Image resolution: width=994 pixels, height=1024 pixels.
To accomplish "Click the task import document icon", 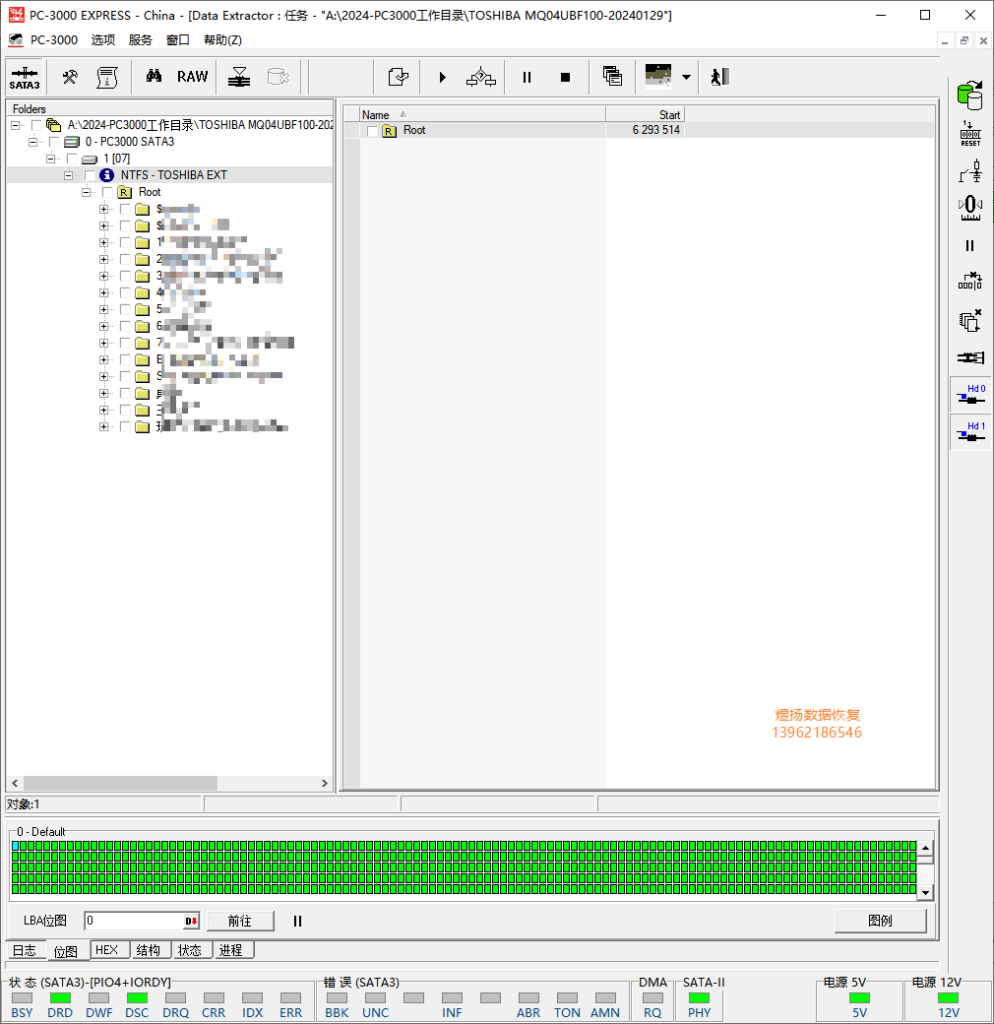I will click(x=398, y=77).
